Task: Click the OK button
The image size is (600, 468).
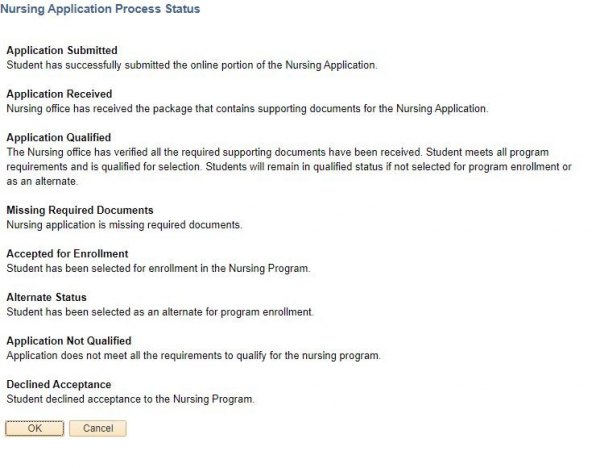Action: pyautogui.click(x=34, y=428)
